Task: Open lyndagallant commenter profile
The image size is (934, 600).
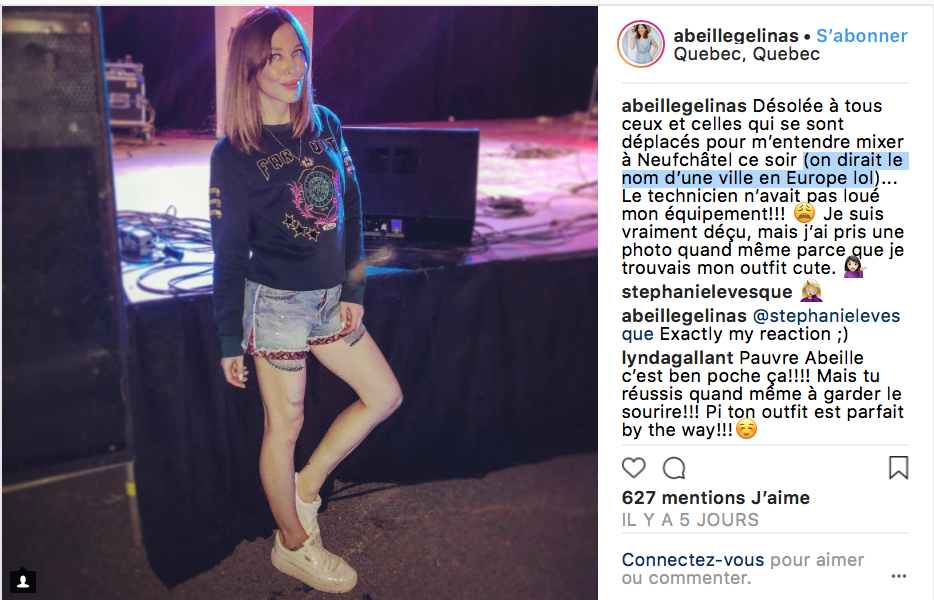Action: 677,358
